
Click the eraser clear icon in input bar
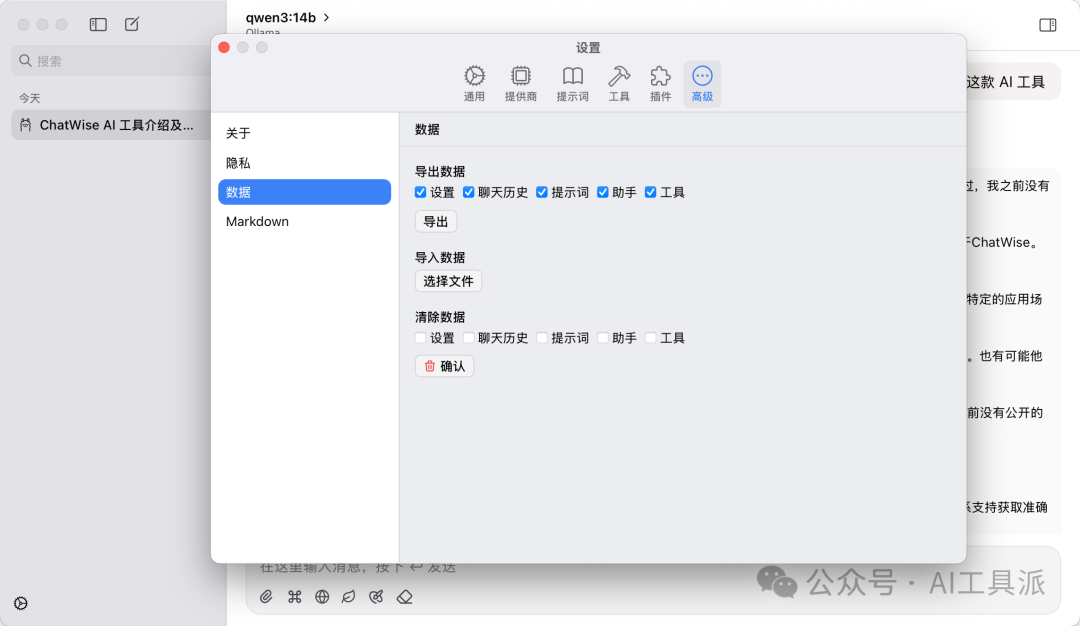click(x=404, y=596)
